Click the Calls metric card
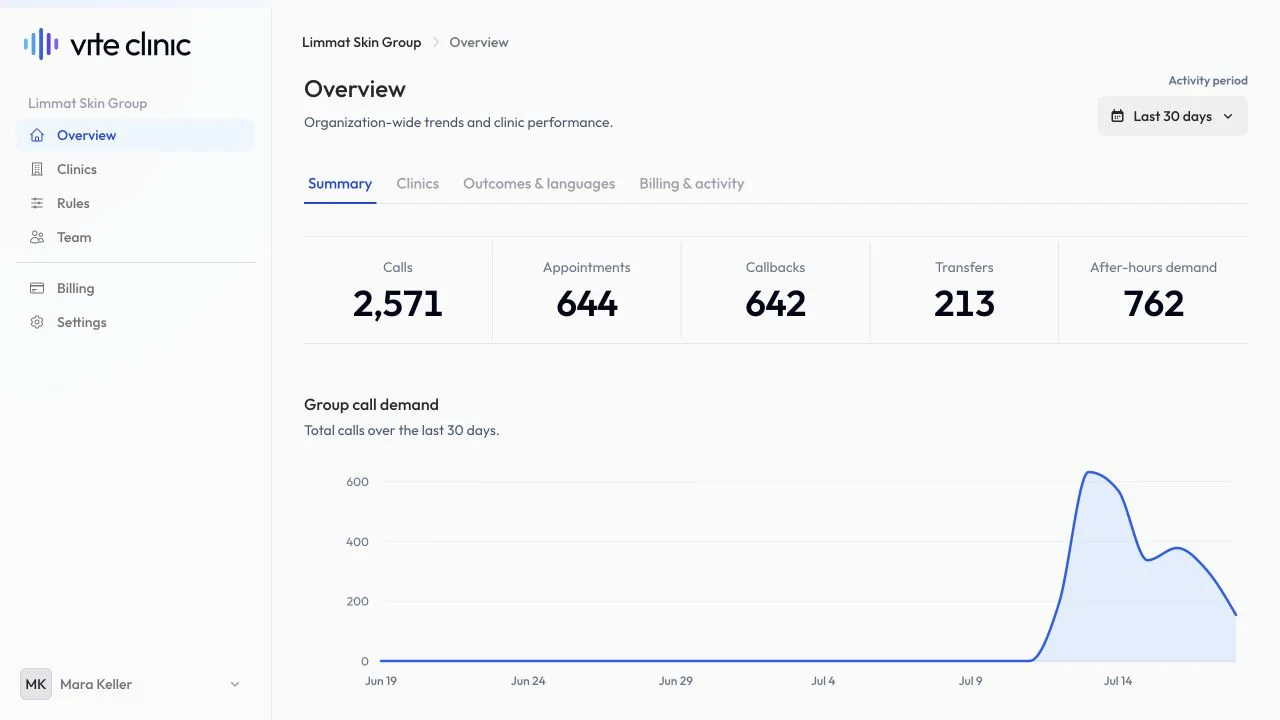1280x720 pixels. [x=398, y=291]
